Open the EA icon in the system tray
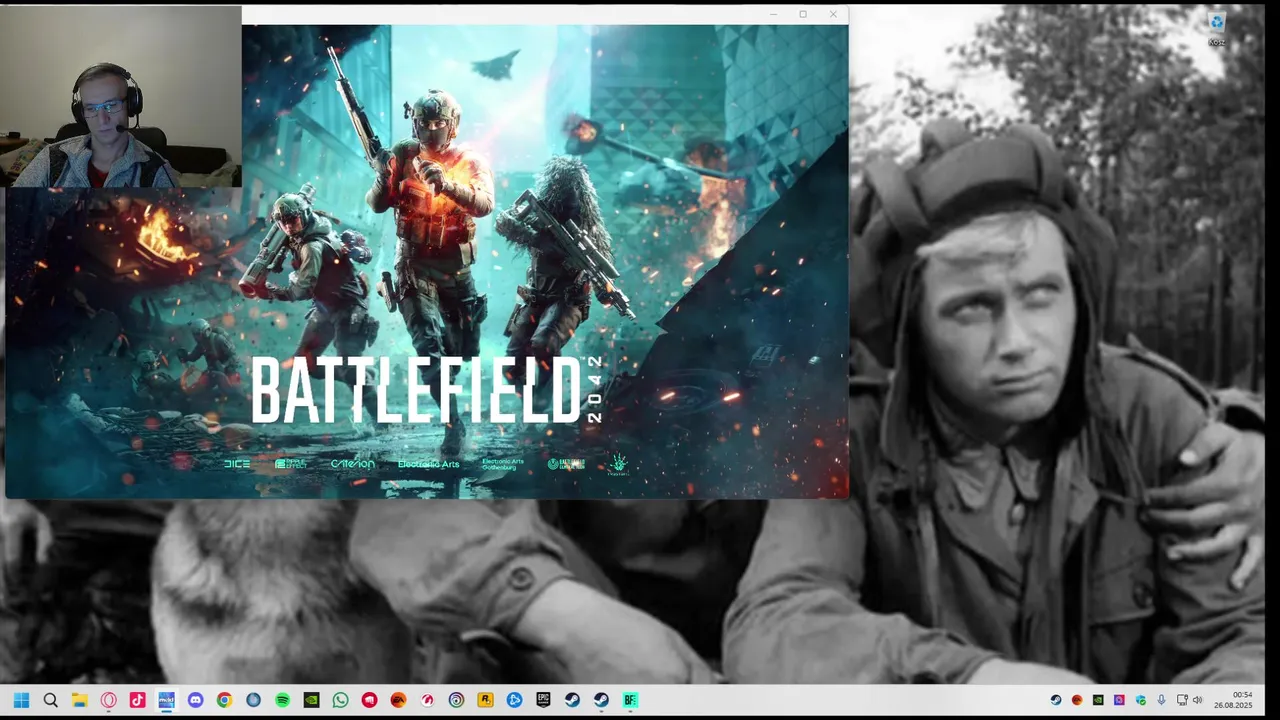Viewport: 1280px width, 720px height. pos(1077,700)
